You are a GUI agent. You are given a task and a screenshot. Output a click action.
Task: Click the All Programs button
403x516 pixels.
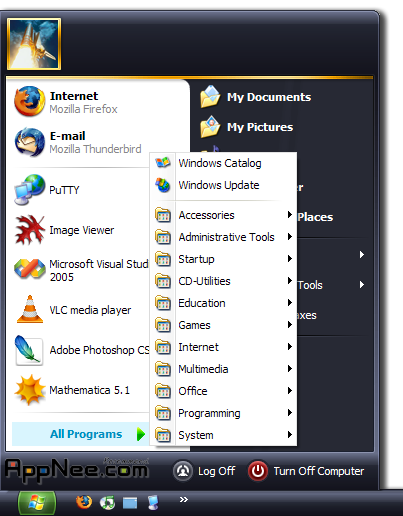point(80,434)
